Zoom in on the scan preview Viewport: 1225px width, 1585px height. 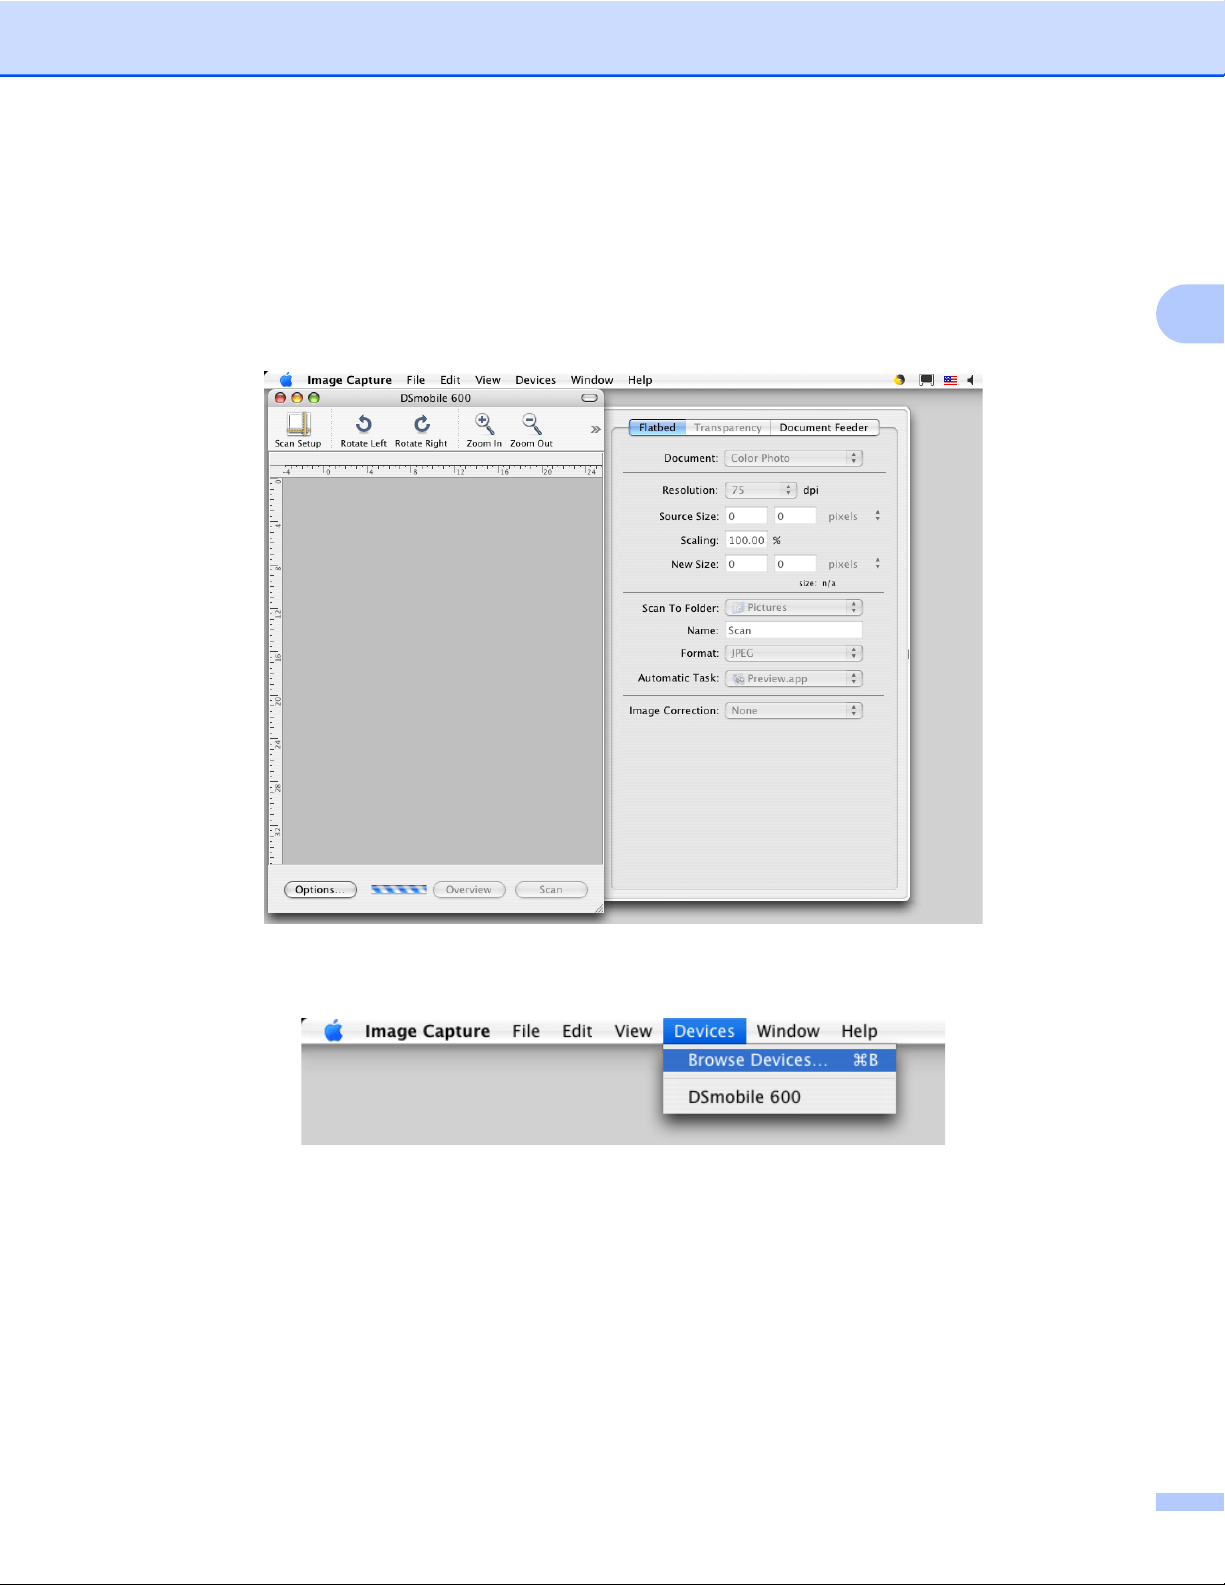point(484,430)
